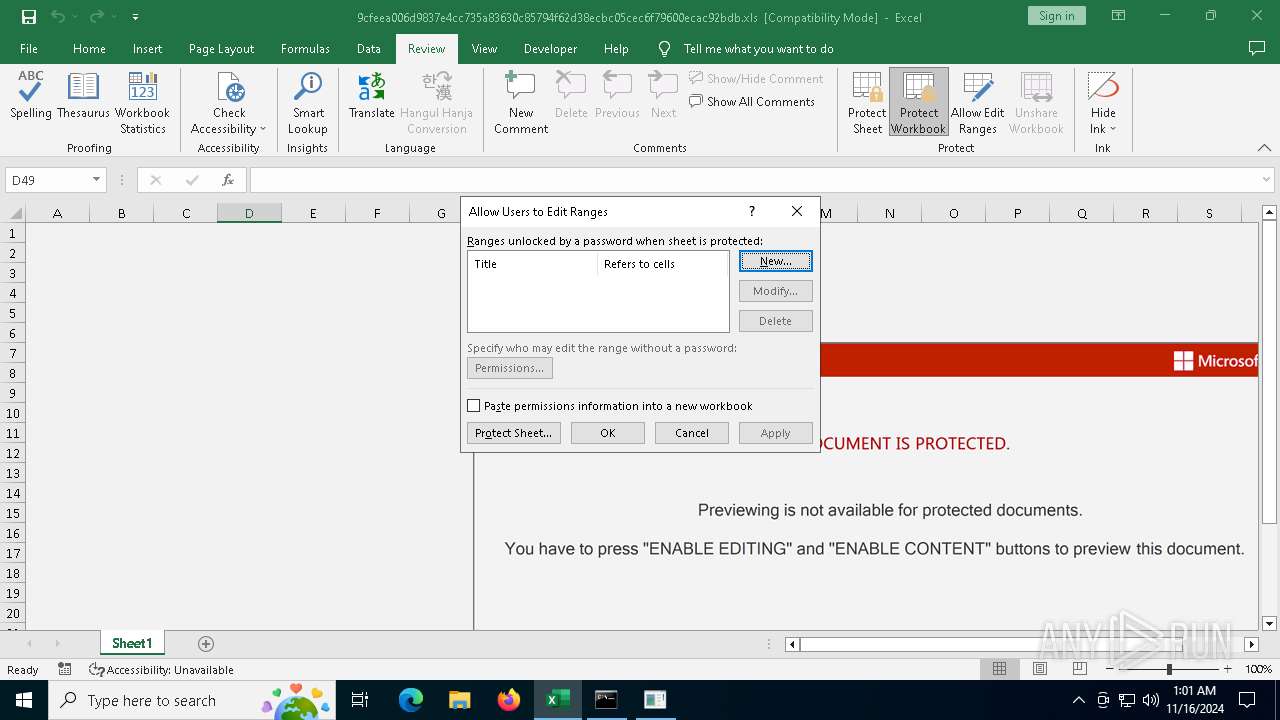1280x720 pixels.
Task: Switch to the Formulas tab
Action: click(x=305, y=48)
